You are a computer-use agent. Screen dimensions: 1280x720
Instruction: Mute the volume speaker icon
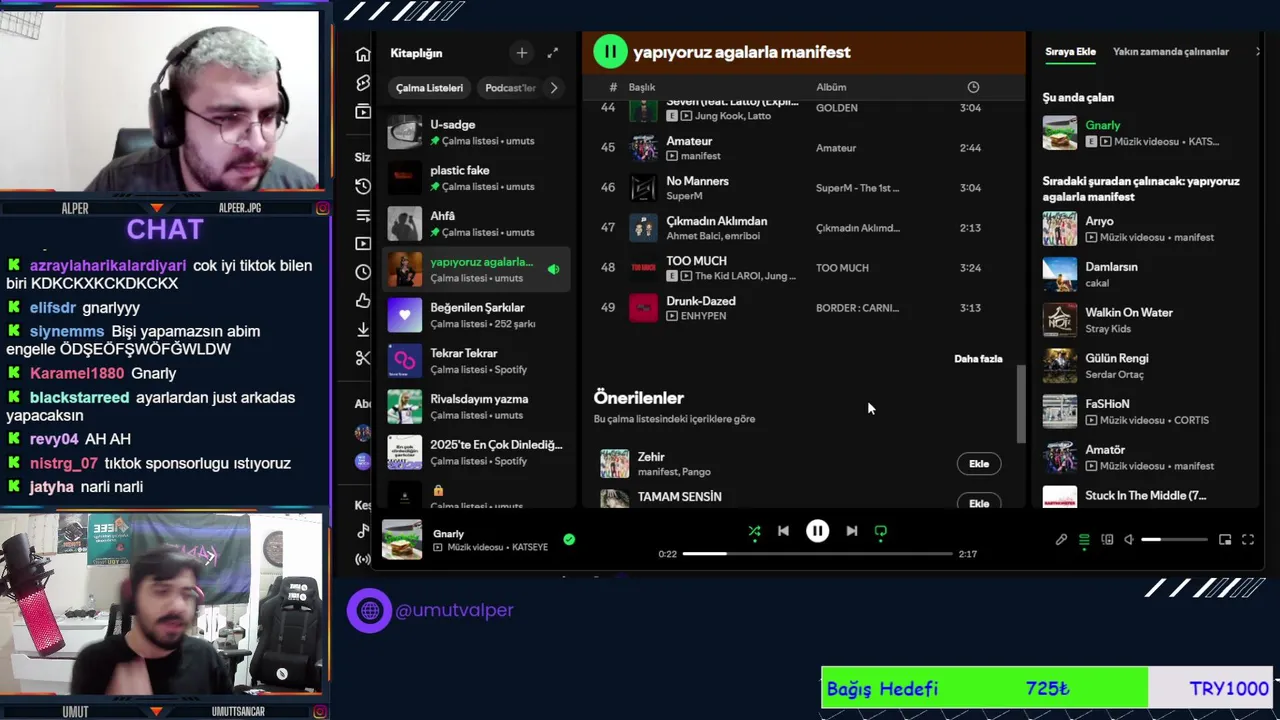click(x=1129, y=540)
